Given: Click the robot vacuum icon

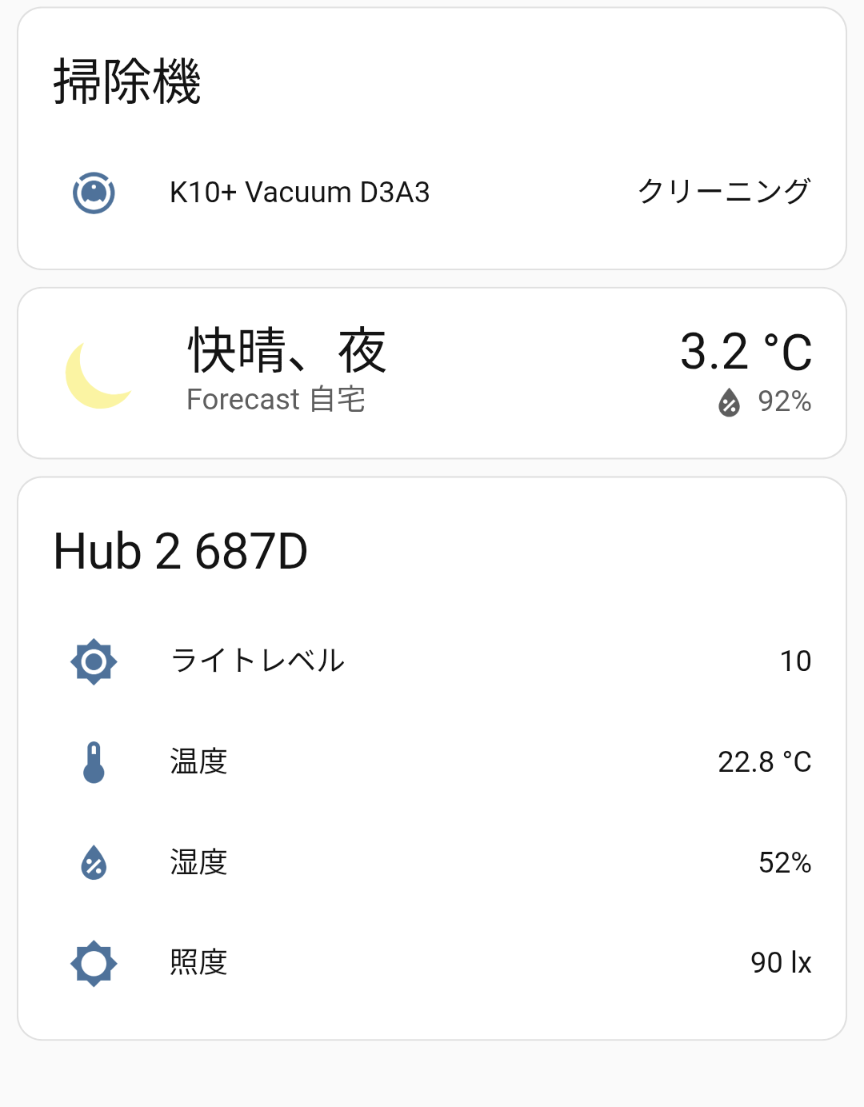Looking at the screenshot, I should [94, 192].
